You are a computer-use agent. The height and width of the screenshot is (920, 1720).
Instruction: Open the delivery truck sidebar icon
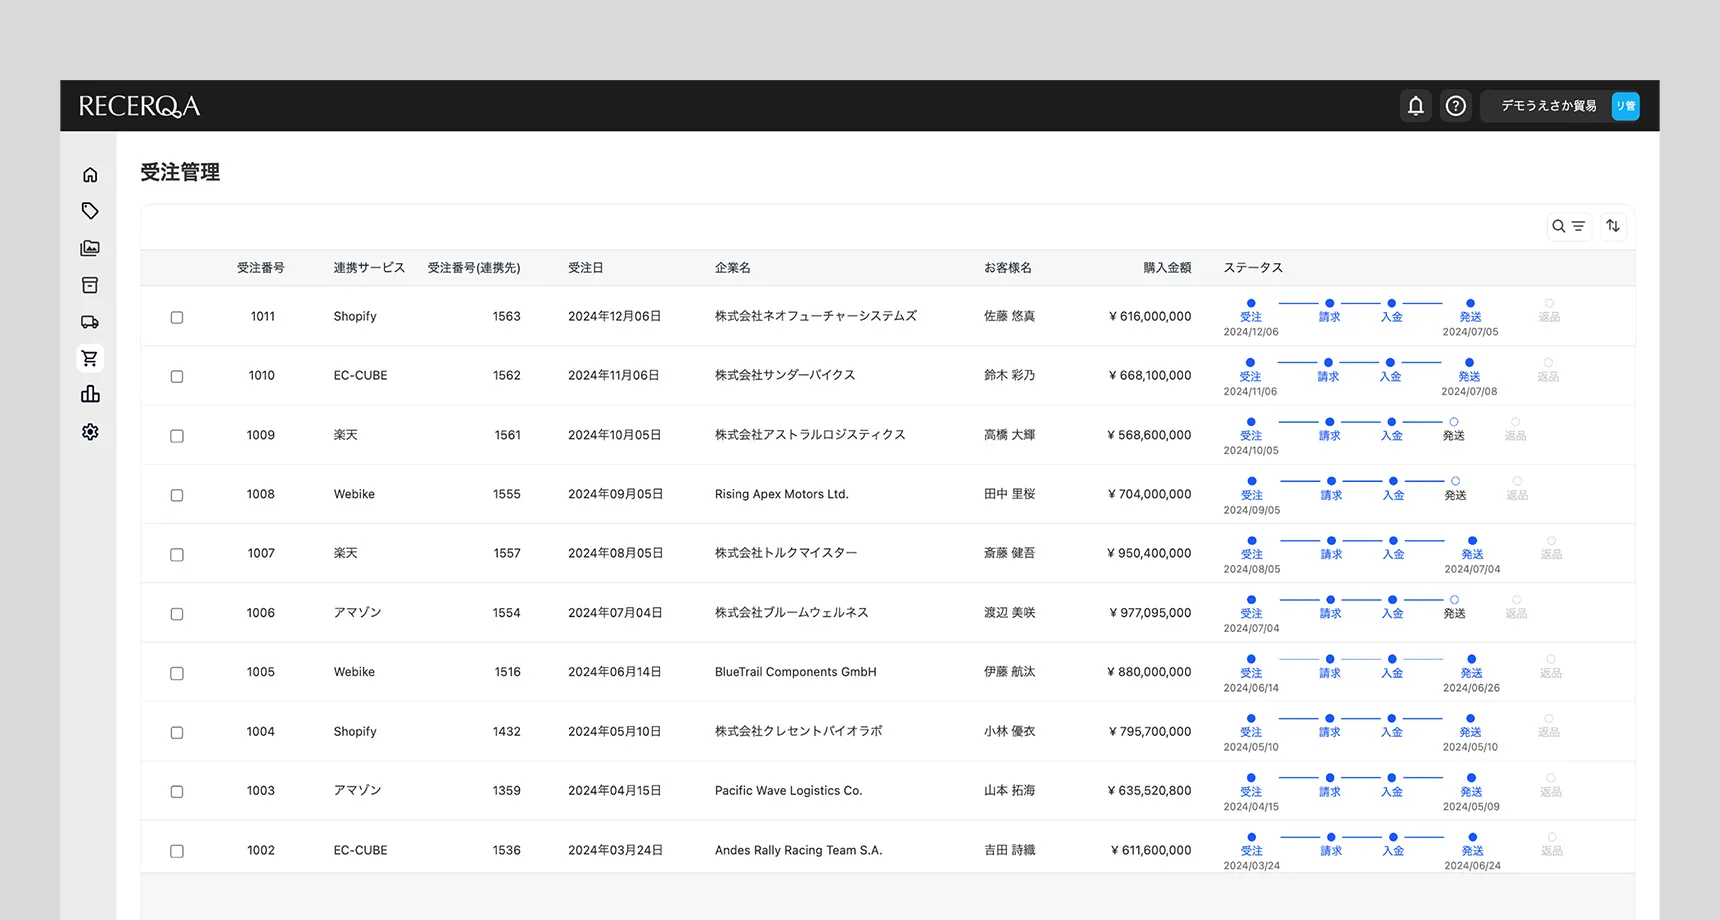90,322
